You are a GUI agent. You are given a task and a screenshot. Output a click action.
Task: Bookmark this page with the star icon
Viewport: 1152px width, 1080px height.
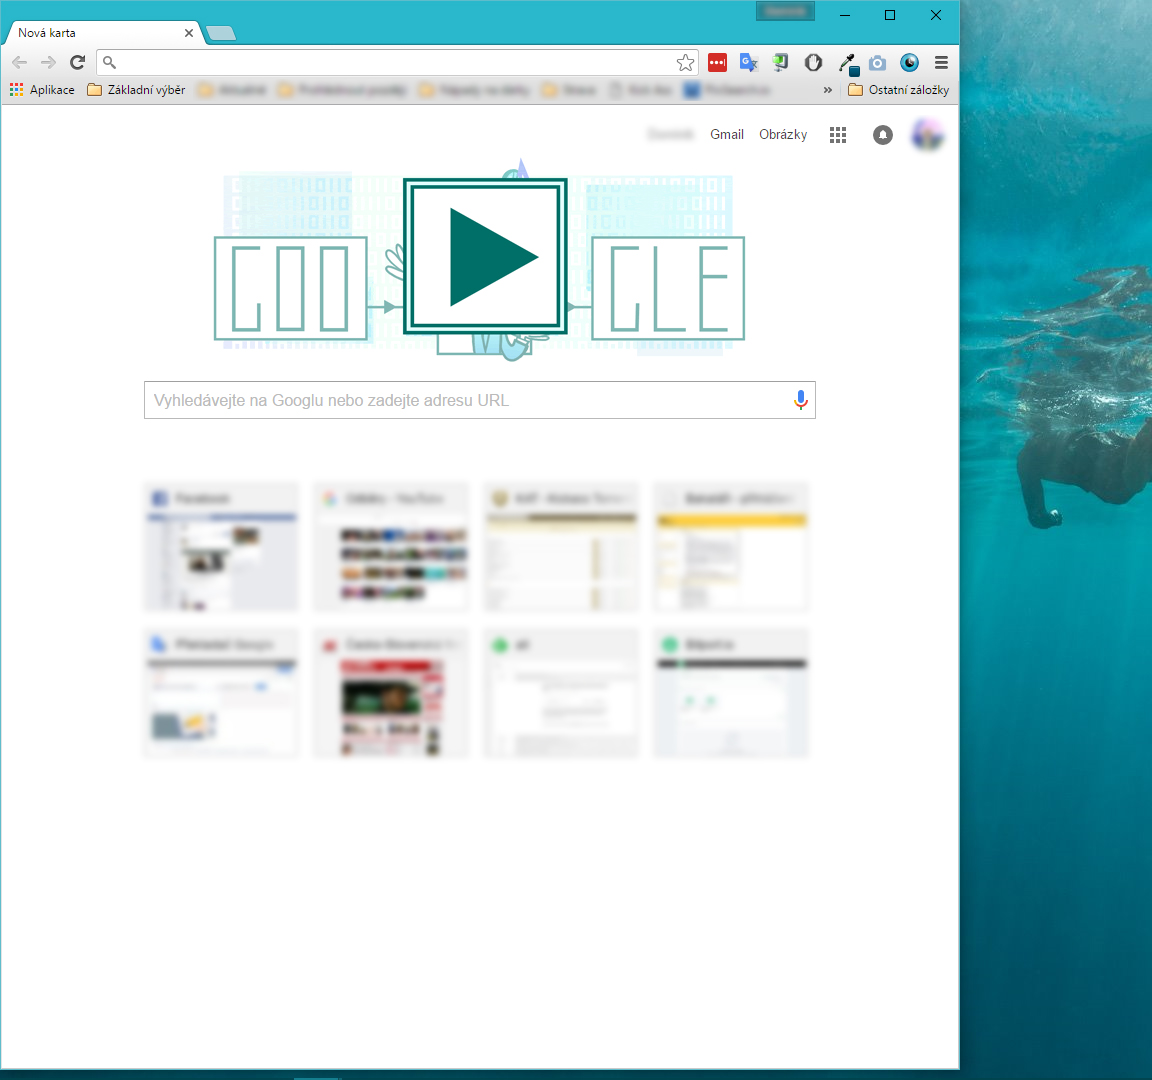[685, 63]
